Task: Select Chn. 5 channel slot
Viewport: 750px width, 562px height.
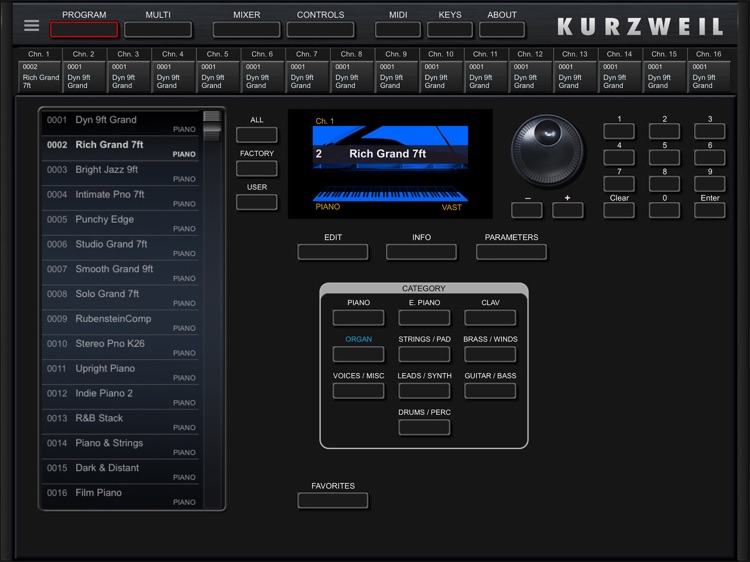Action: 218,76
